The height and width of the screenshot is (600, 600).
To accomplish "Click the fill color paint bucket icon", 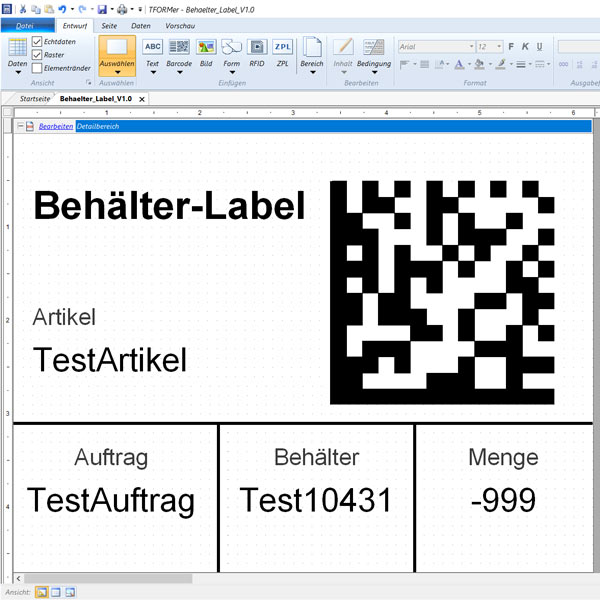I will [479, 64].
